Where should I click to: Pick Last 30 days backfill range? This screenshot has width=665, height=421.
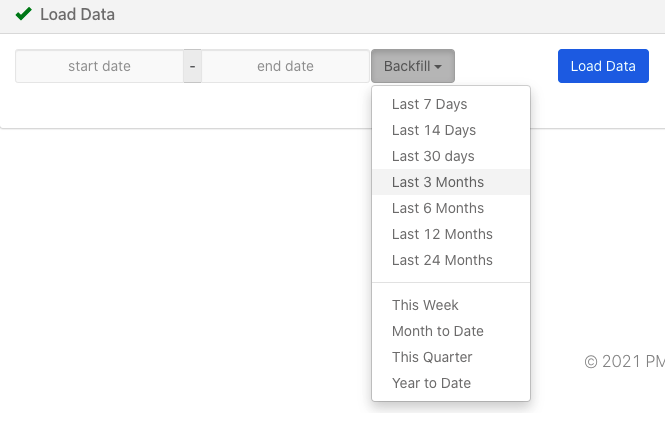pyautogui.click(x=451, y=156)
